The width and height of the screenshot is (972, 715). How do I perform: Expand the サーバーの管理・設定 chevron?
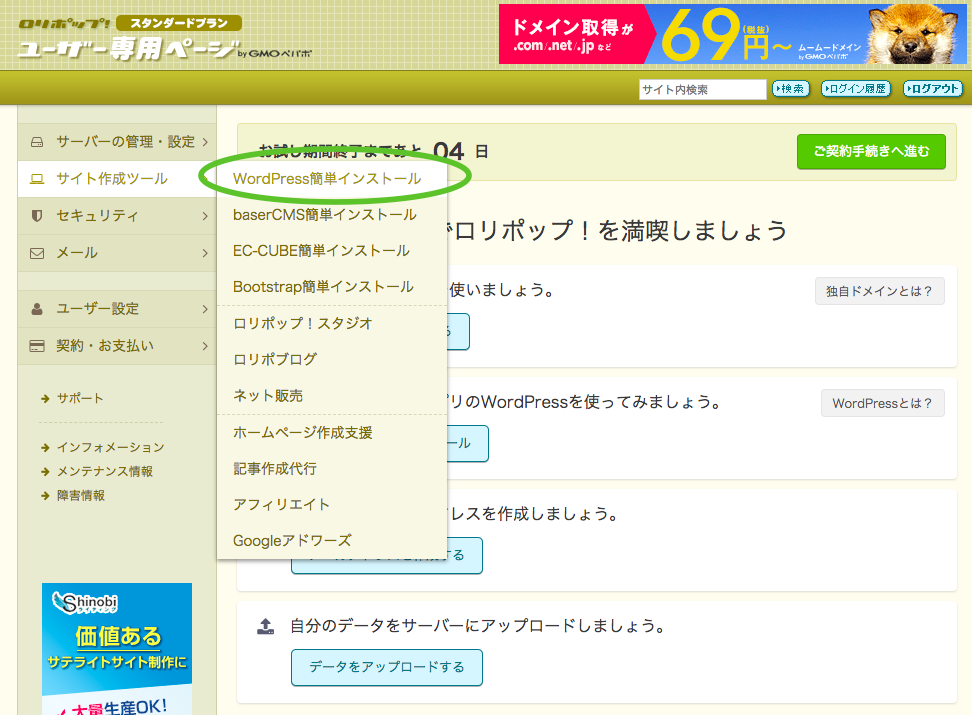point(205,142)
